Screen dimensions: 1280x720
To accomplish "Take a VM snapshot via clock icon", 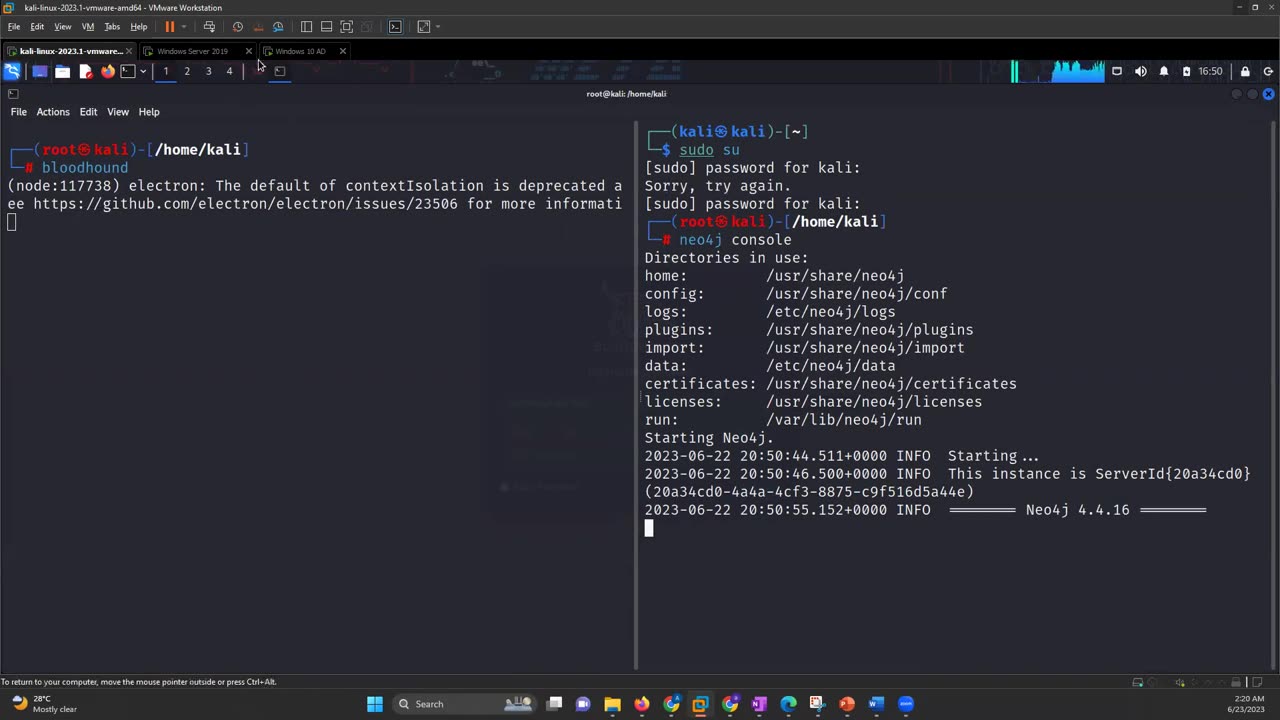I will (237, 27).
